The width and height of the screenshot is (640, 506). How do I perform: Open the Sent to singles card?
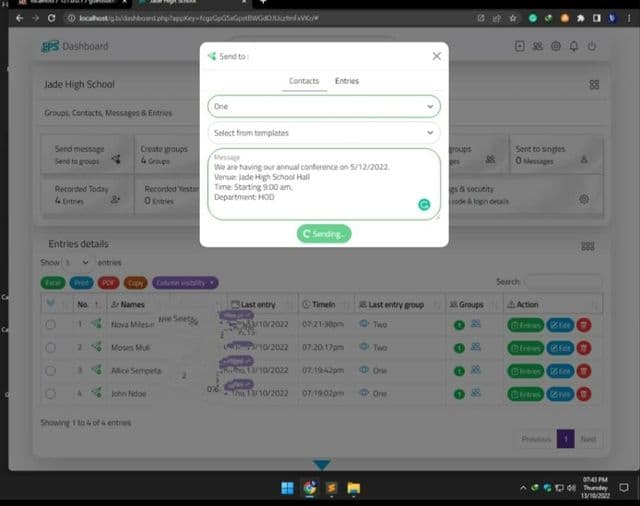(556, 155)
